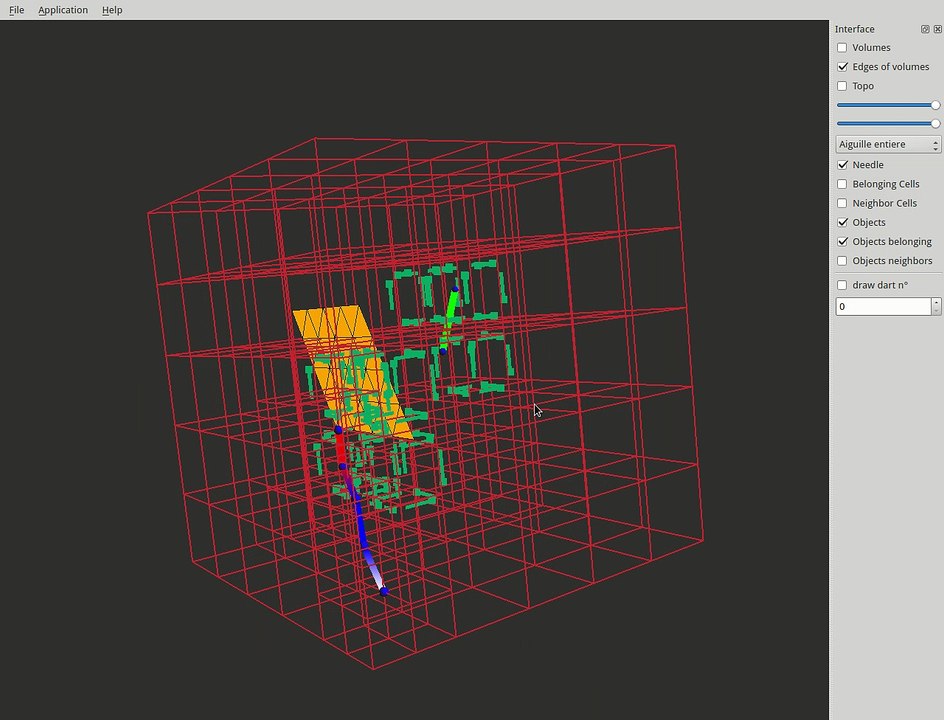Click the second slider handle above Aiguille entiere
The width and height of the screenshot is (944, 720).
(936, 123)
